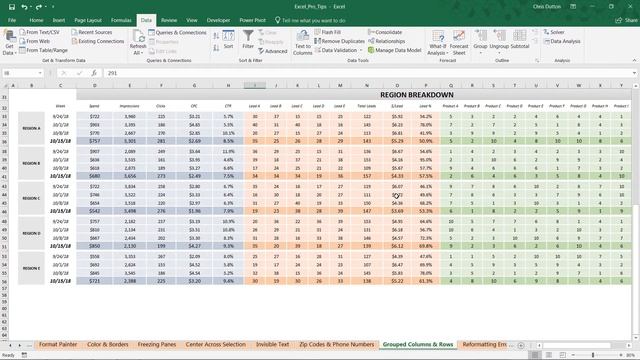This screenshot has height=360, width=640.
Task: Sort descending Z to A
Action: coord(216,48)
